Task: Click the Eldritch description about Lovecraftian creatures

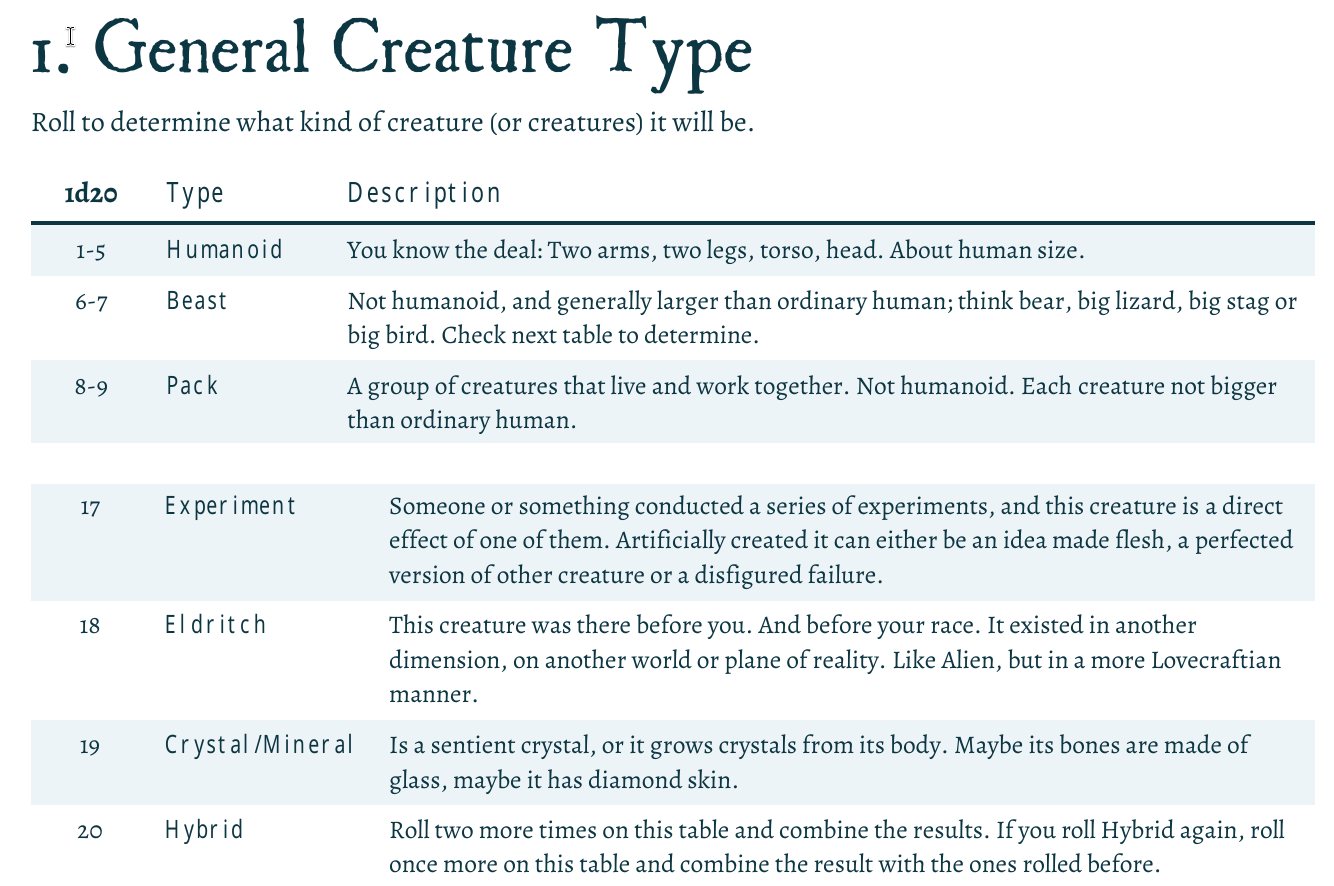Action: point(834,660)
